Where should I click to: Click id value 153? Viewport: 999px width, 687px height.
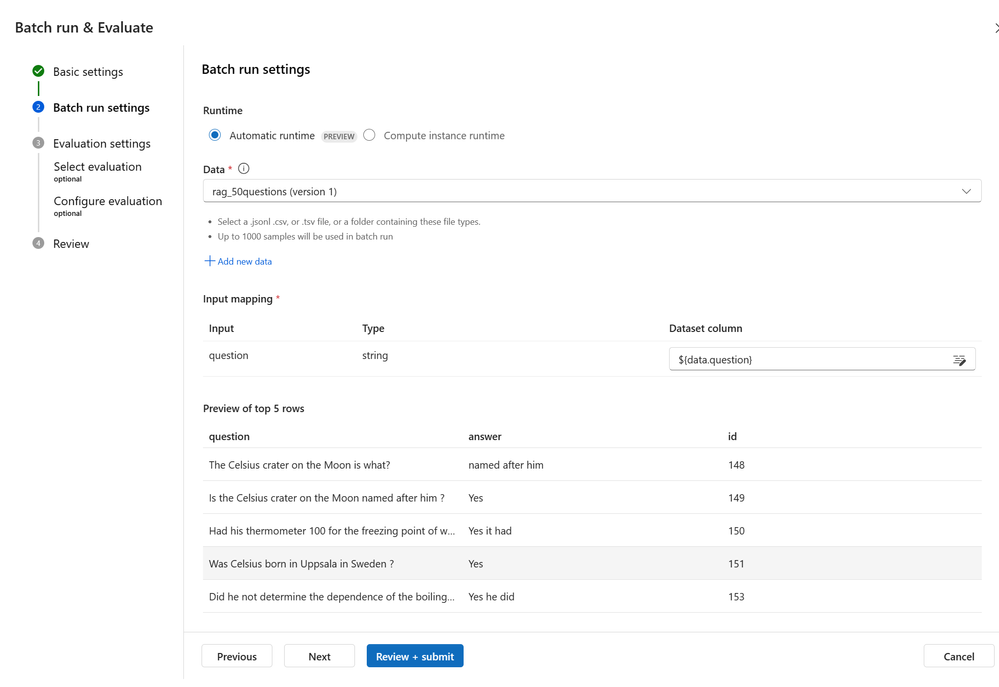click(x=737, y=597)
